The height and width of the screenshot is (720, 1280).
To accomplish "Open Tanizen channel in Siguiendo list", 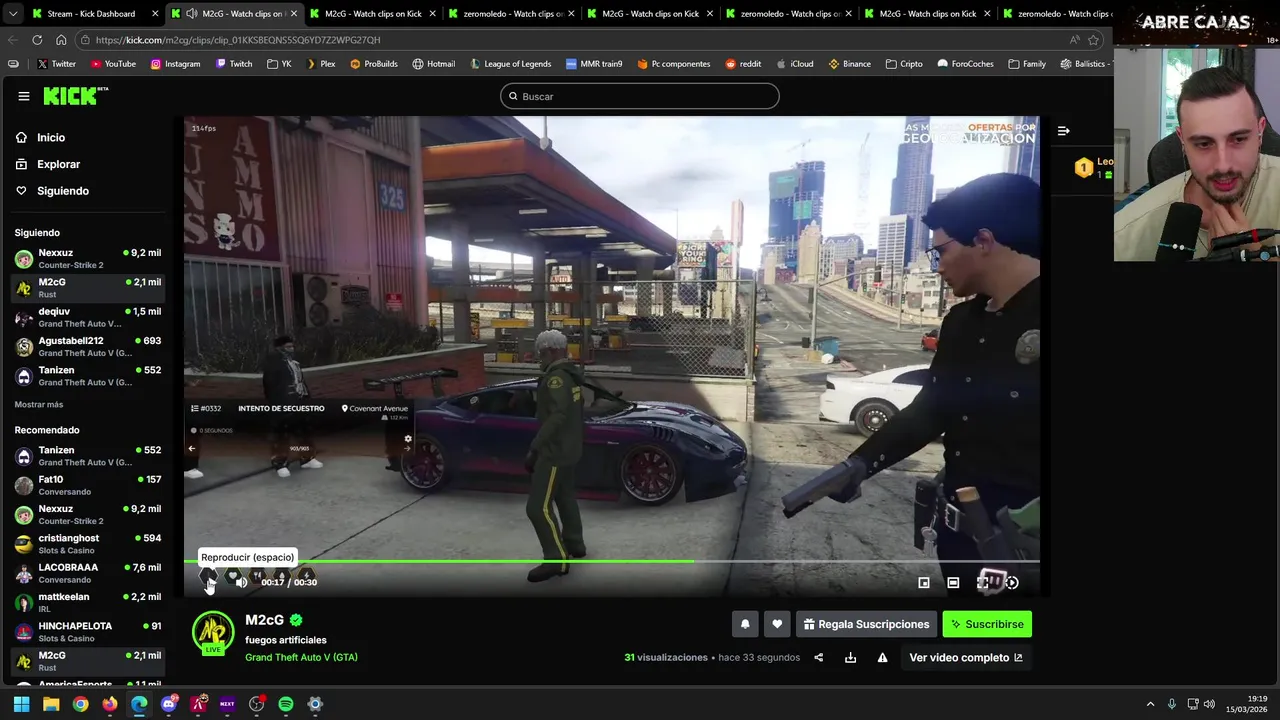I will [x=88, y=376].
